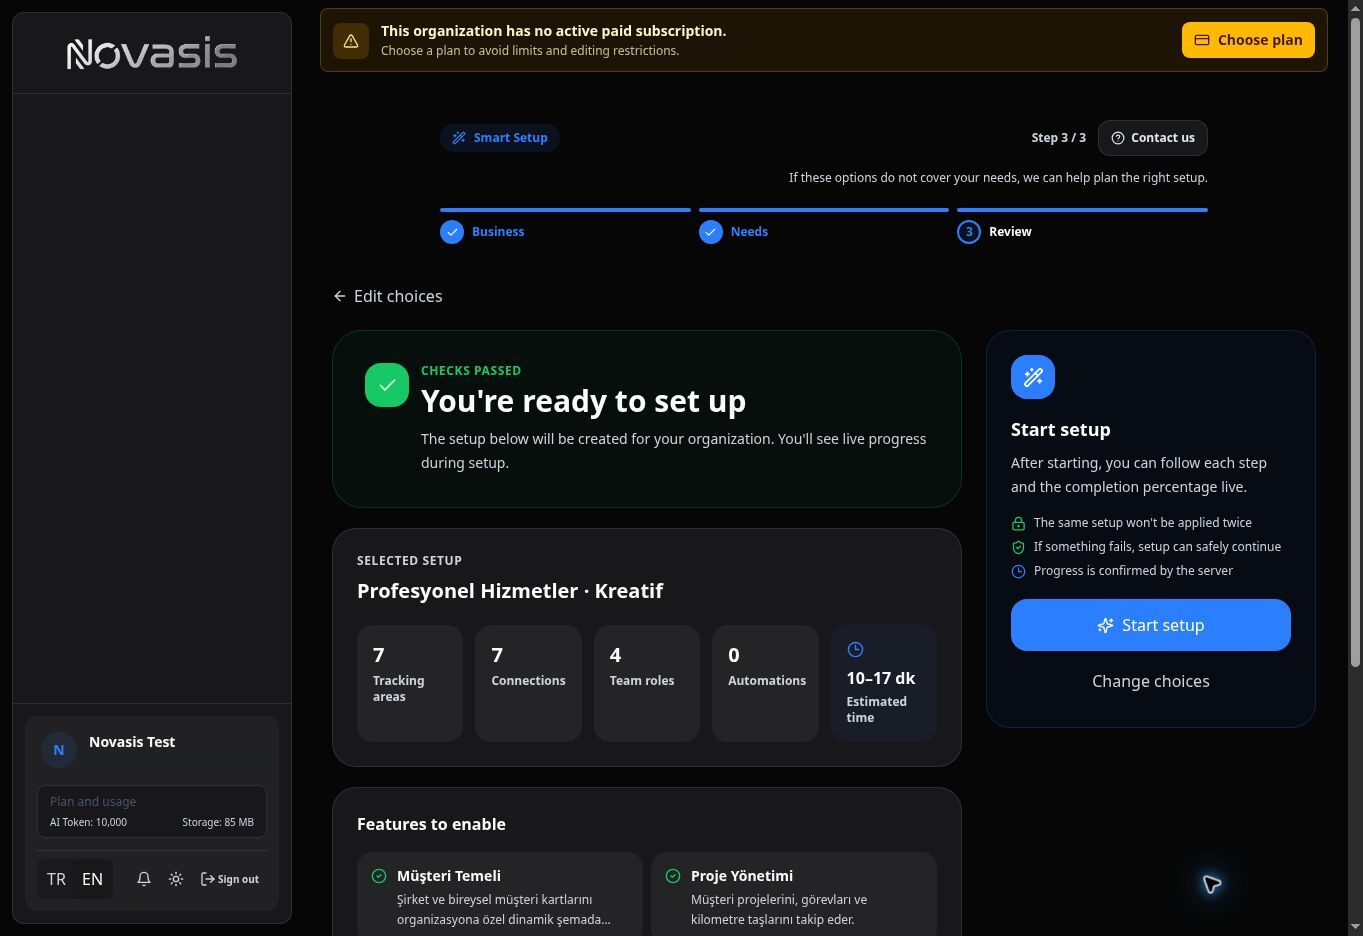Click the blue magic wand icon above Start setup

click(x=1033, y=377)
